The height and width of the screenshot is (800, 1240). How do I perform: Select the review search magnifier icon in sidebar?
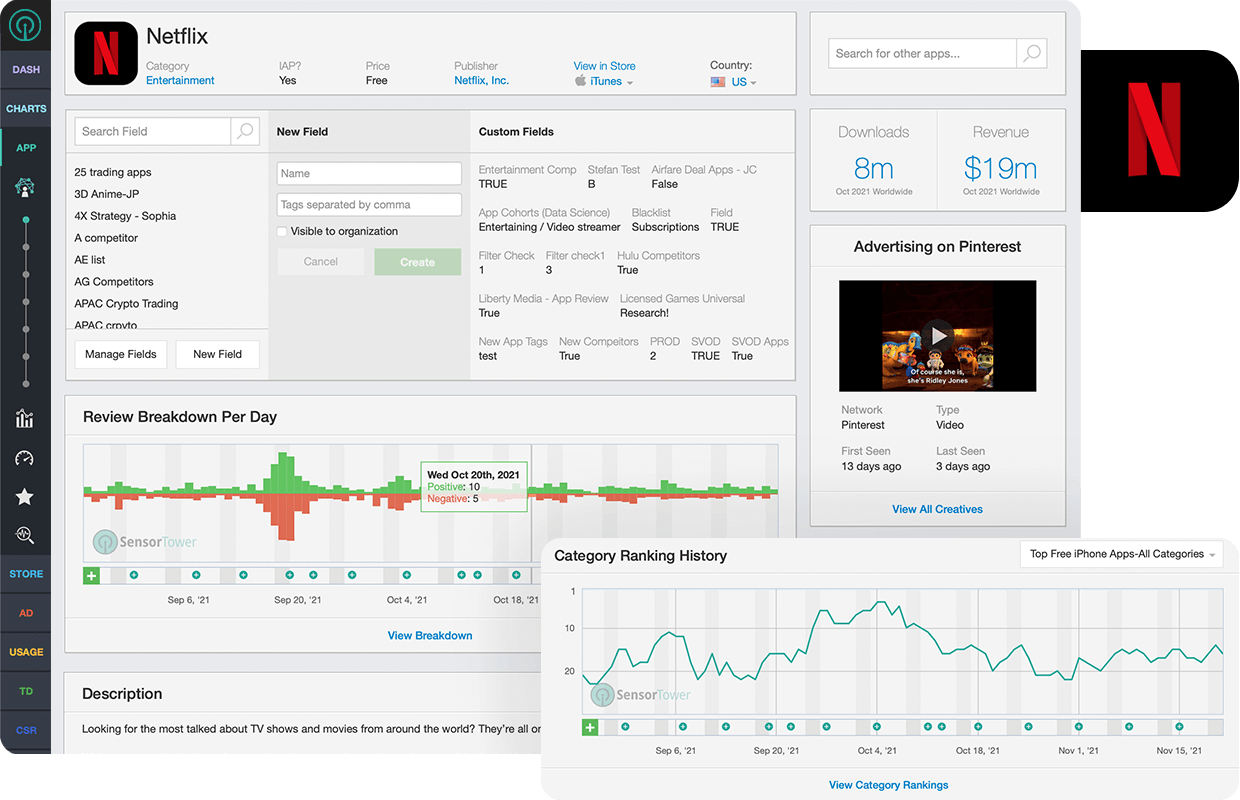tap(25, 533)
